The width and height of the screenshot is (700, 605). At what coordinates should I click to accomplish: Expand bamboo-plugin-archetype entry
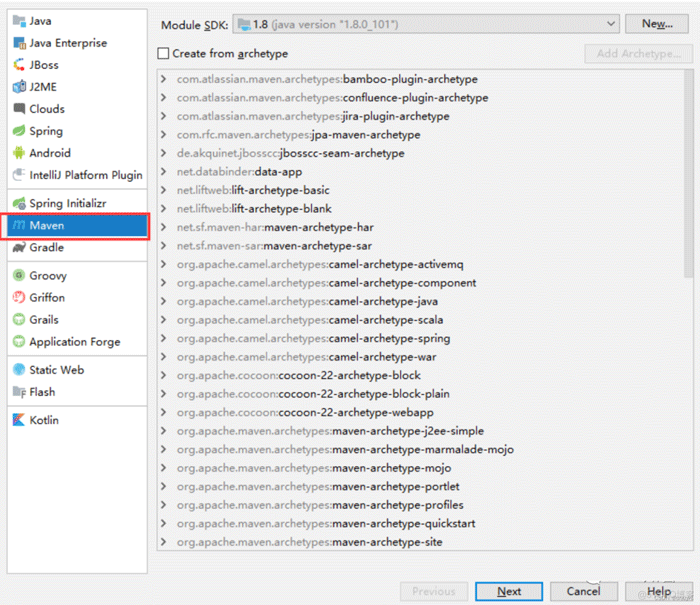click(x=163, y=79)
